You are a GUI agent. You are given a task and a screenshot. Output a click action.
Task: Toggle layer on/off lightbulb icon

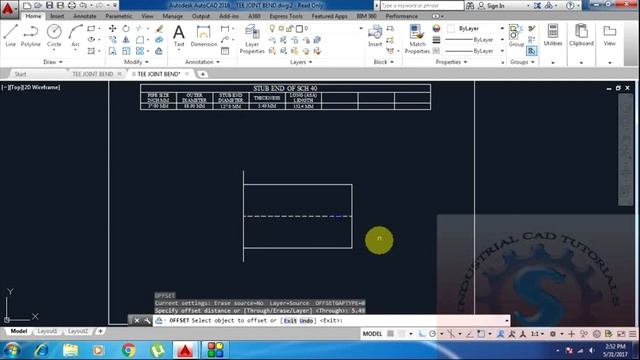pyautogui.click(x=272, y=29)
